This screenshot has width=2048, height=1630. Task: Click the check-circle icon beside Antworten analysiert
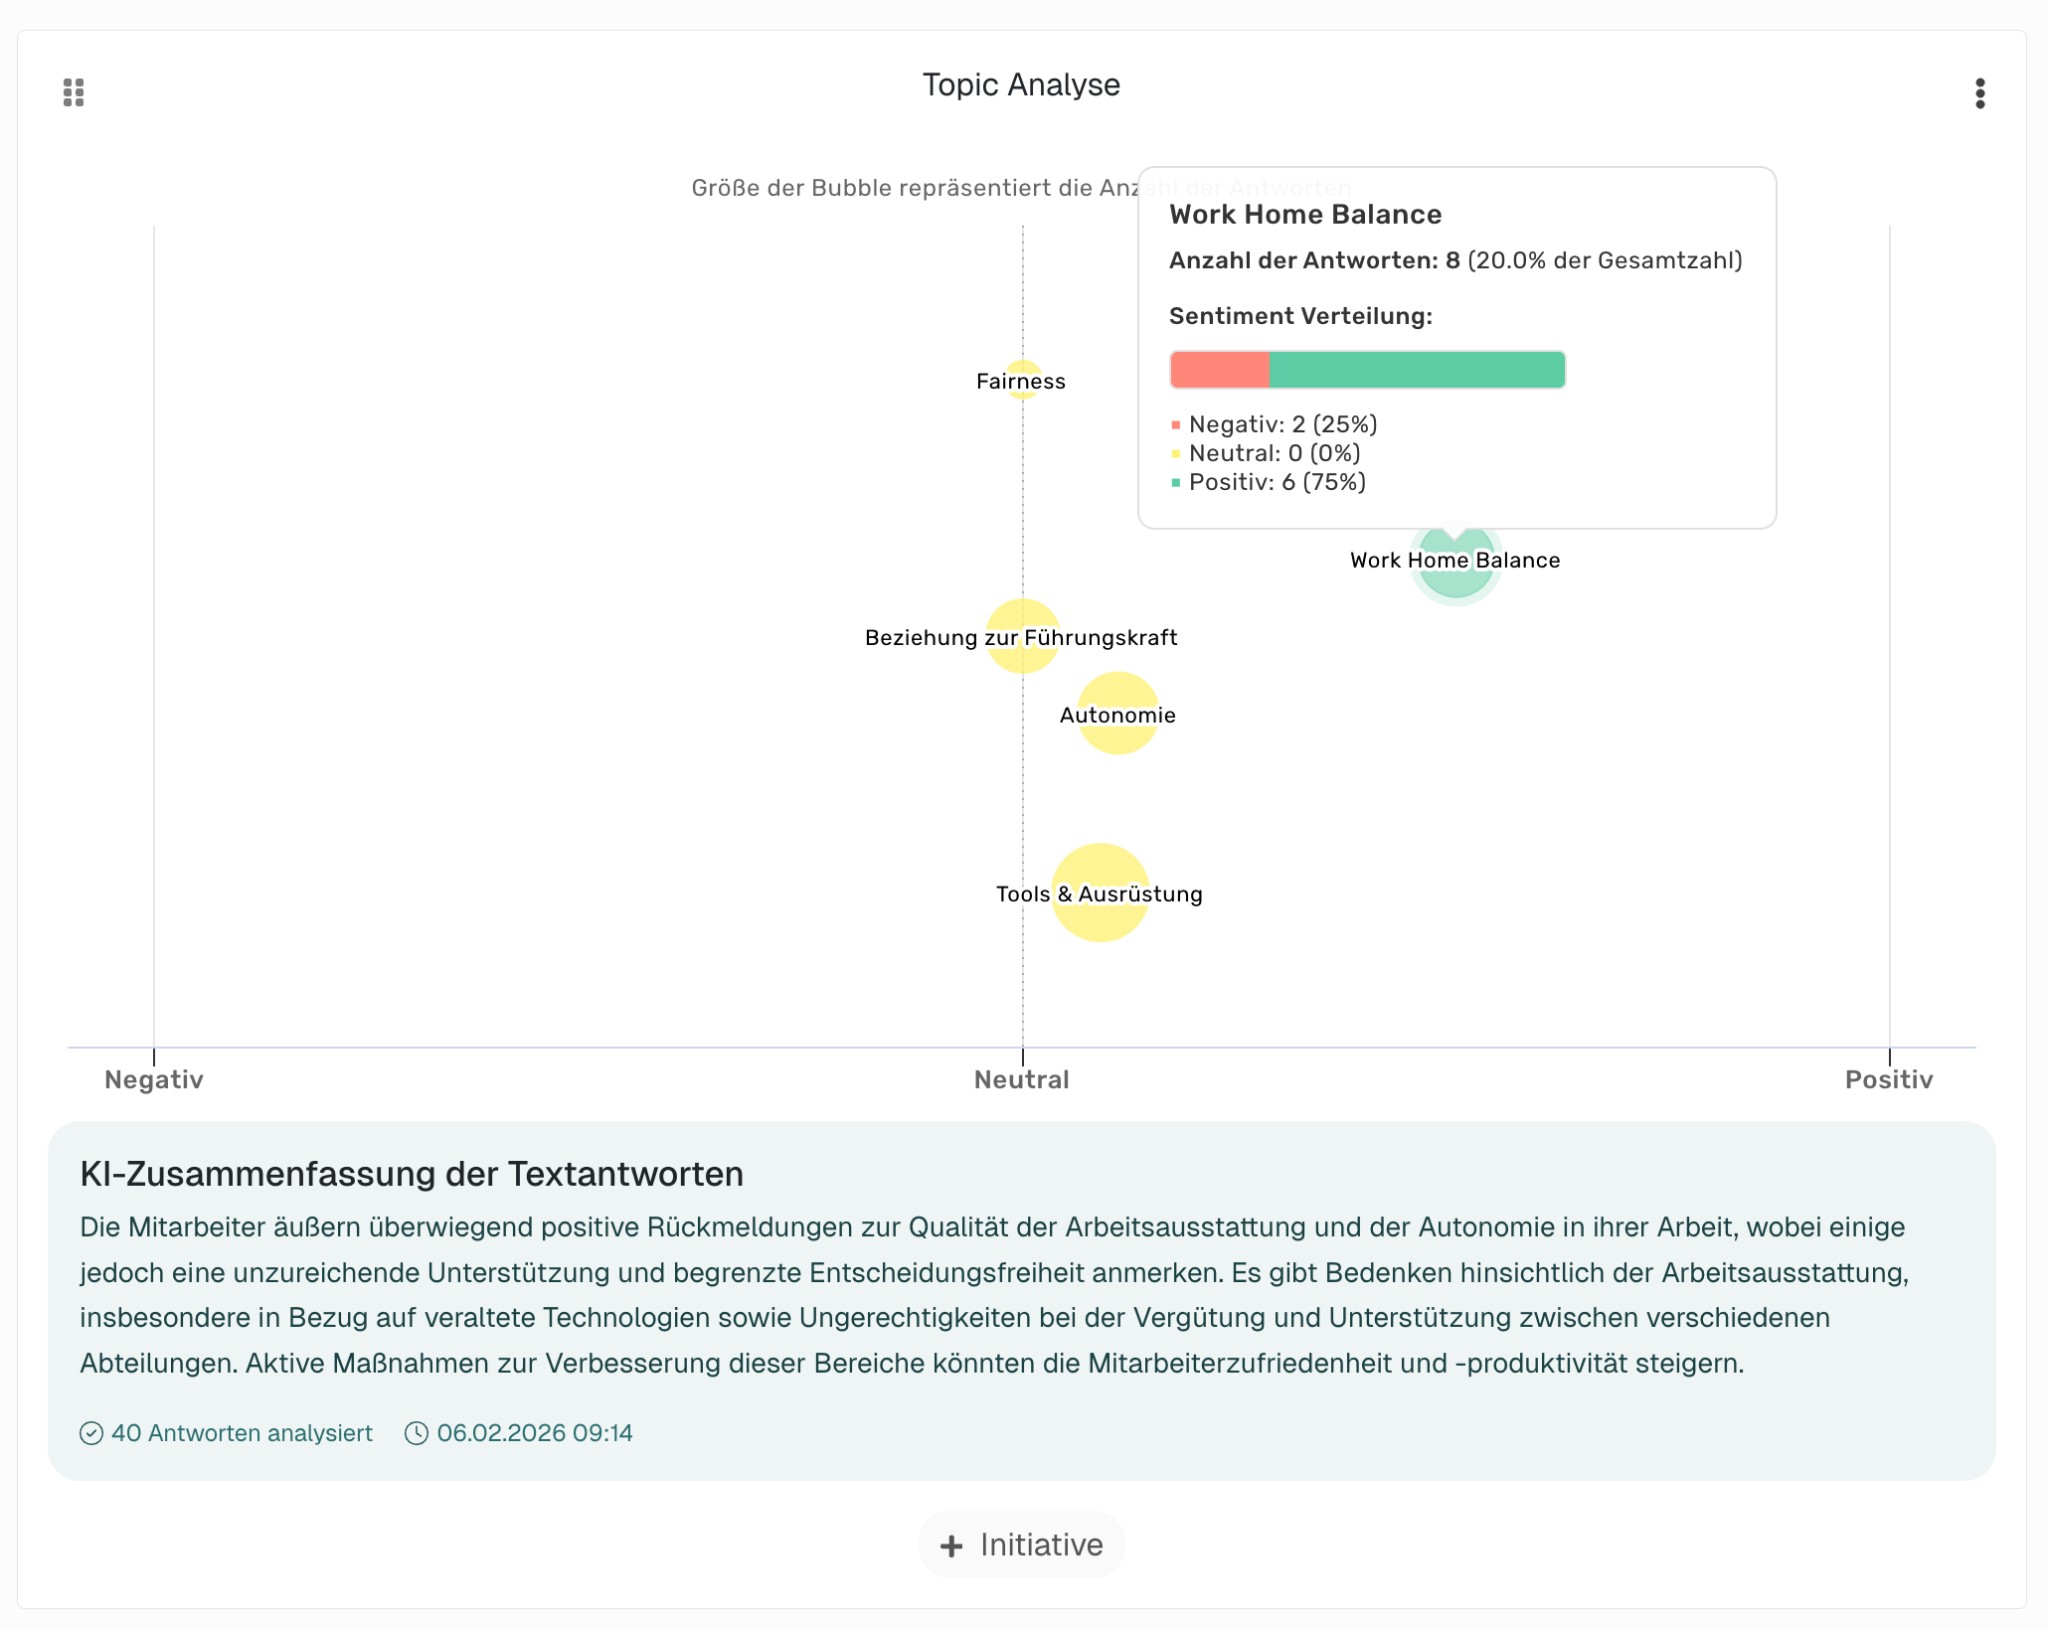(x=91, y=1433)
